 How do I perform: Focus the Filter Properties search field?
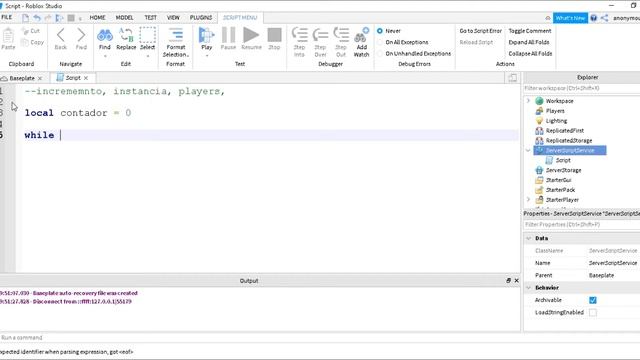tap(581, 224)
